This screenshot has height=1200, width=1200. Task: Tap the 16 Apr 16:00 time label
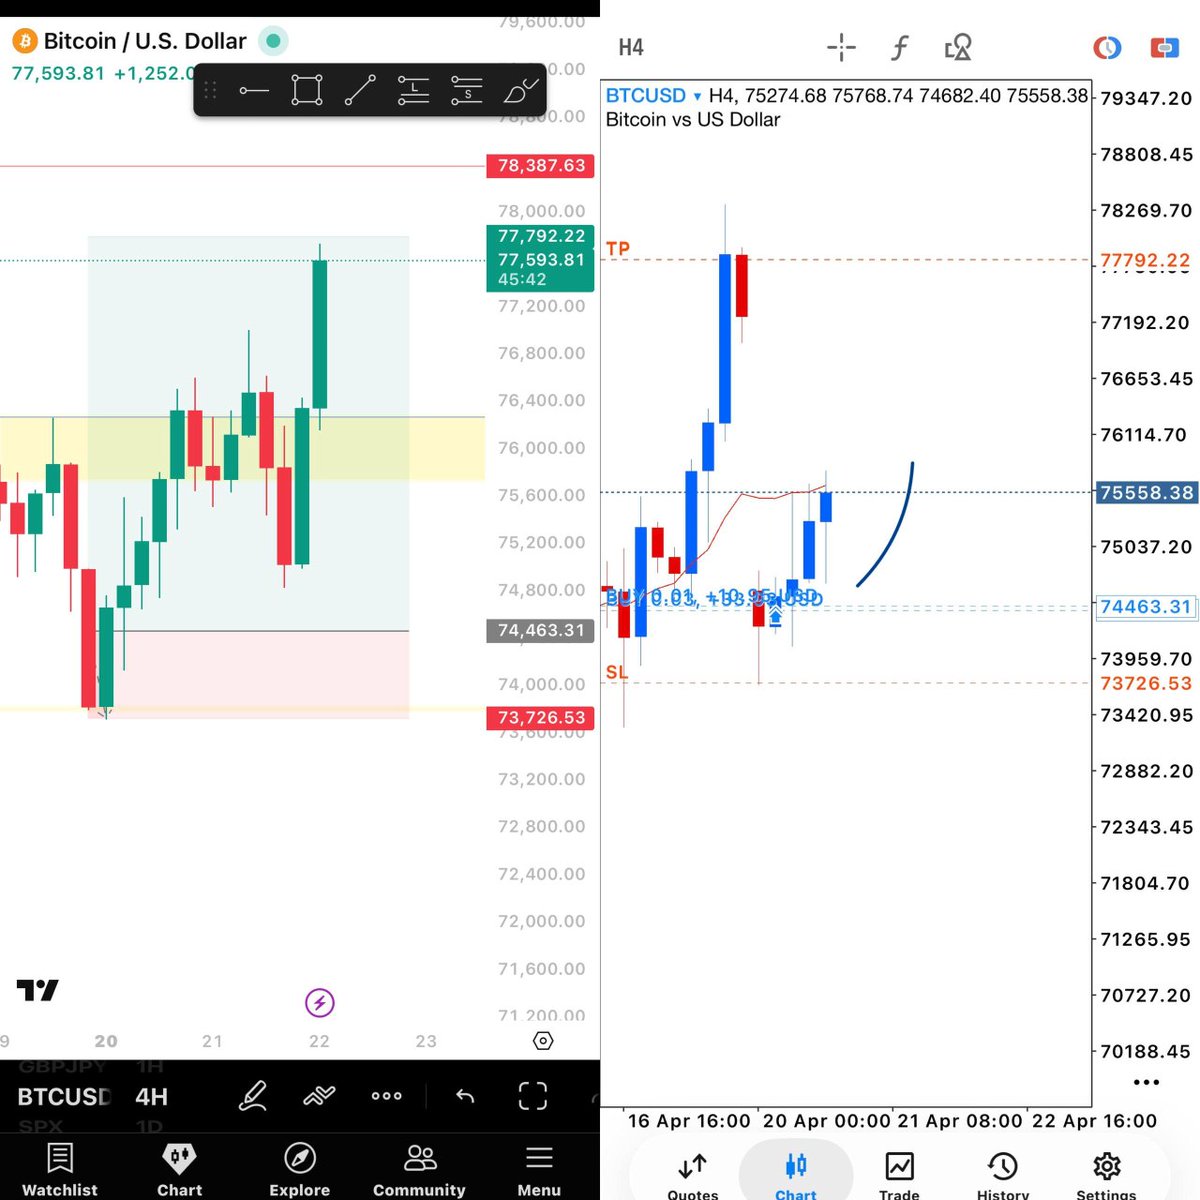point(689,1121)
